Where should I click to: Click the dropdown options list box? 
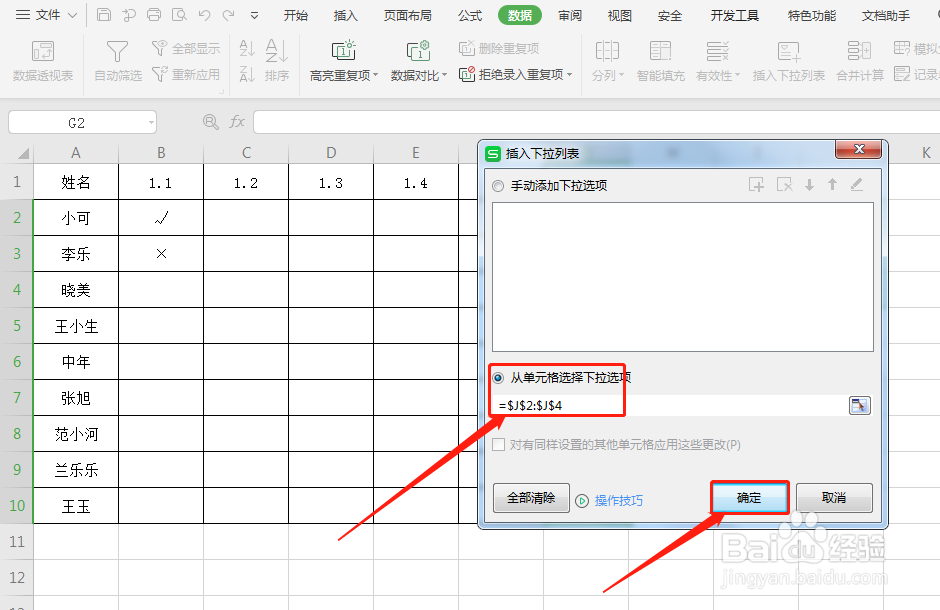click(x=683, y=277)
